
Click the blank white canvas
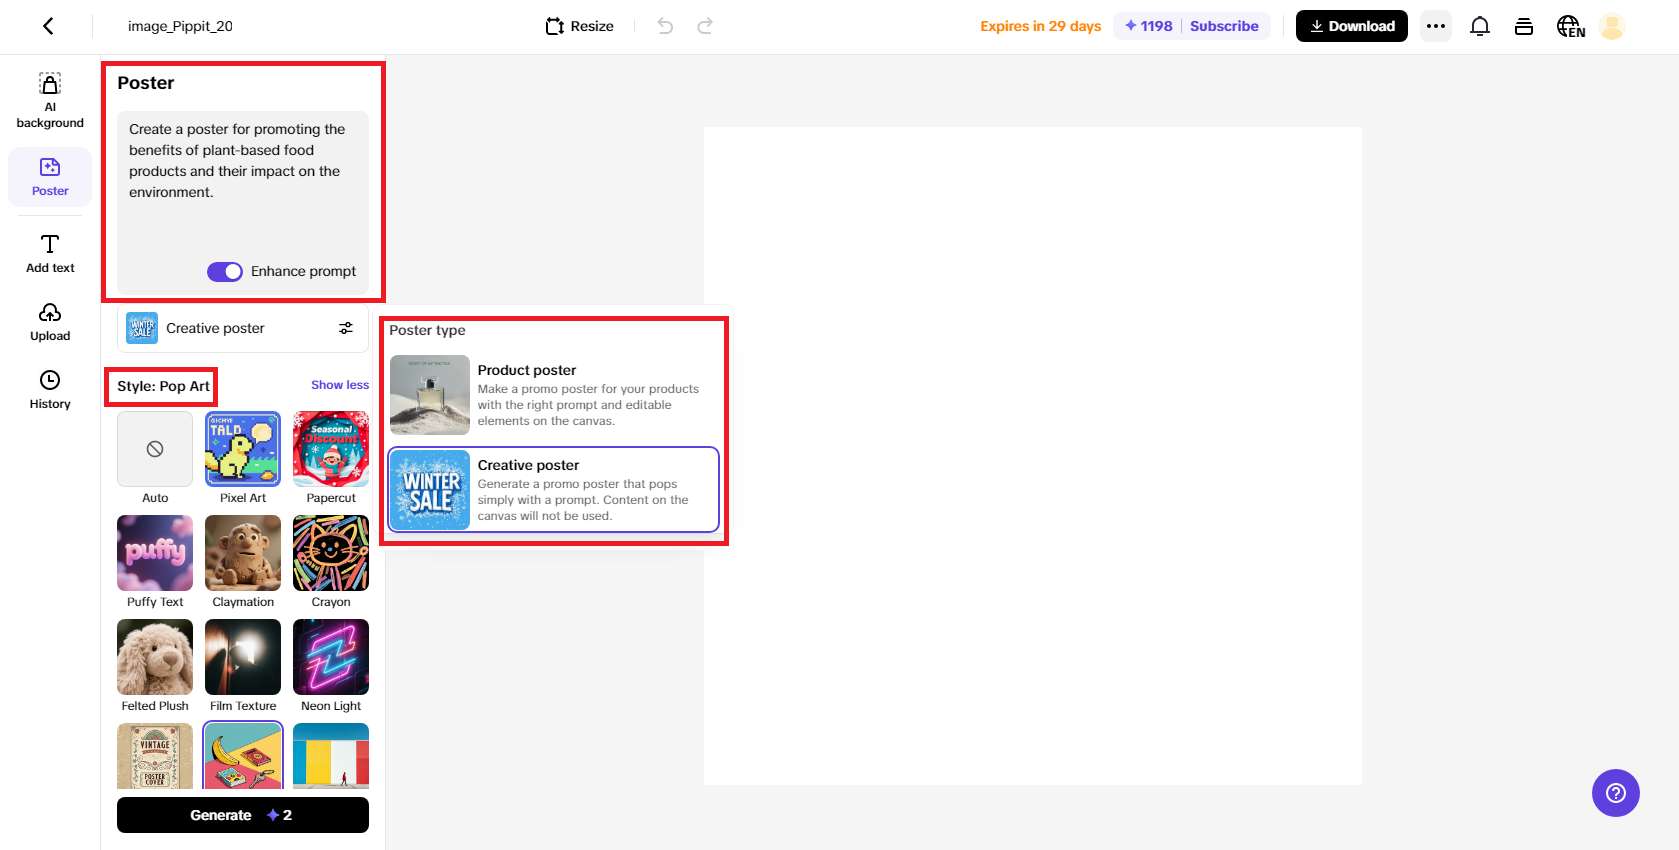(1033, 456)
